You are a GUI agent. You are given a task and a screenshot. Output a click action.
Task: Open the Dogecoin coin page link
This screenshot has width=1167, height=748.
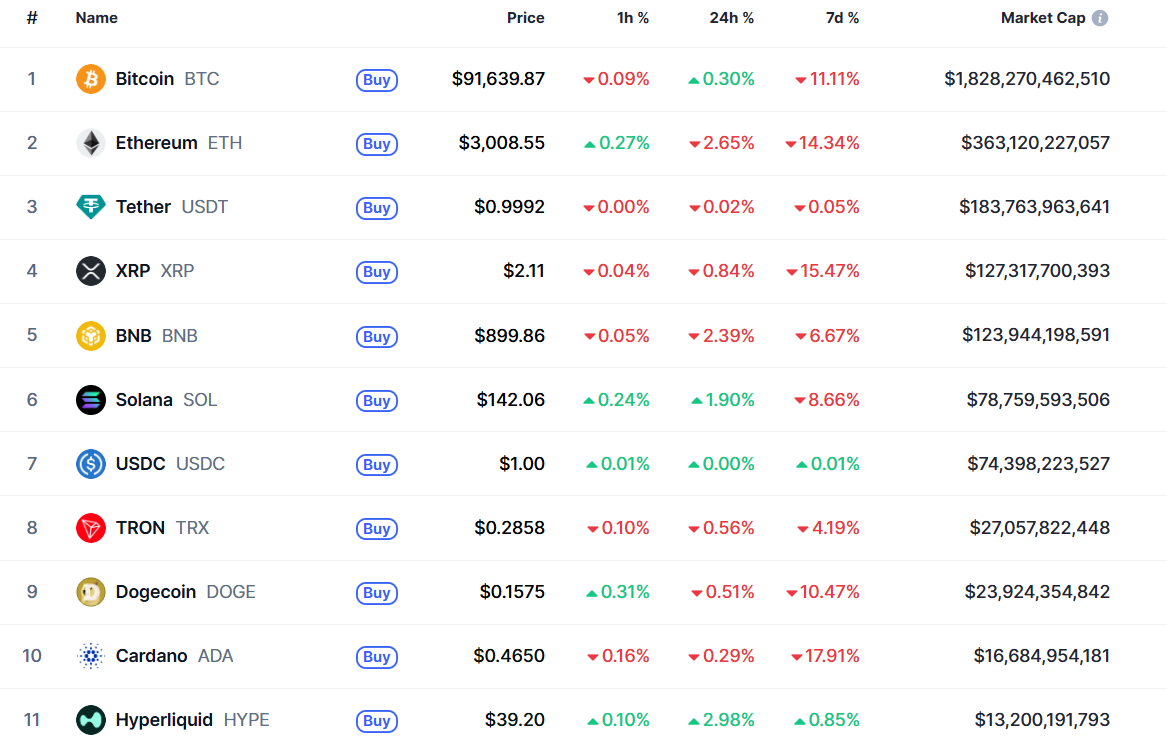tap(155, 592)
